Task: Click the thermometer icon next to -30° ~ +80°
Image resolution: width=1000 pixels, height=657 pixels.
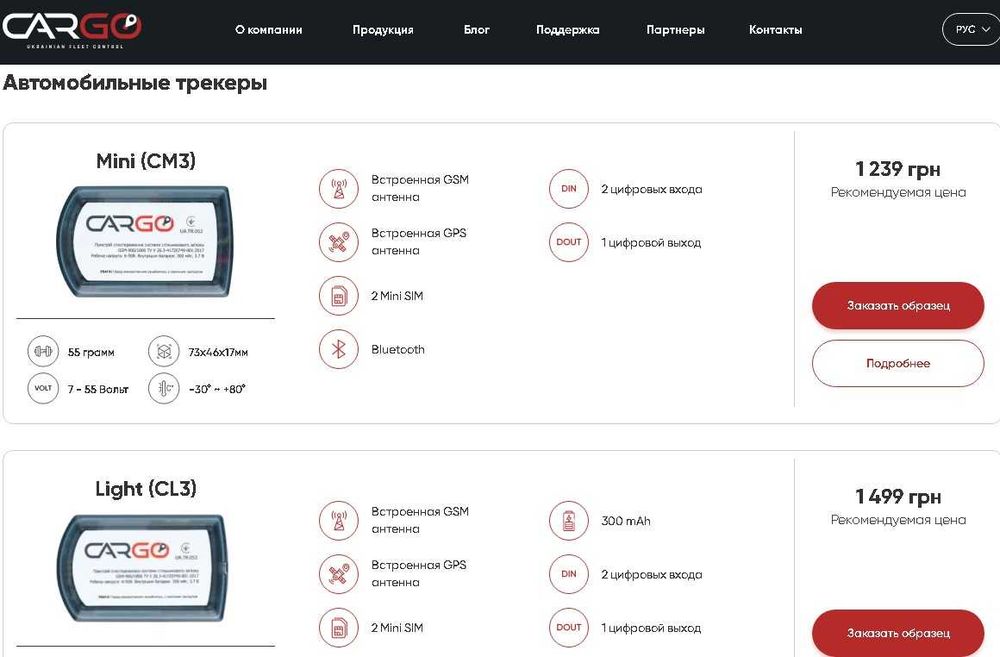Action: pos(164,388)
